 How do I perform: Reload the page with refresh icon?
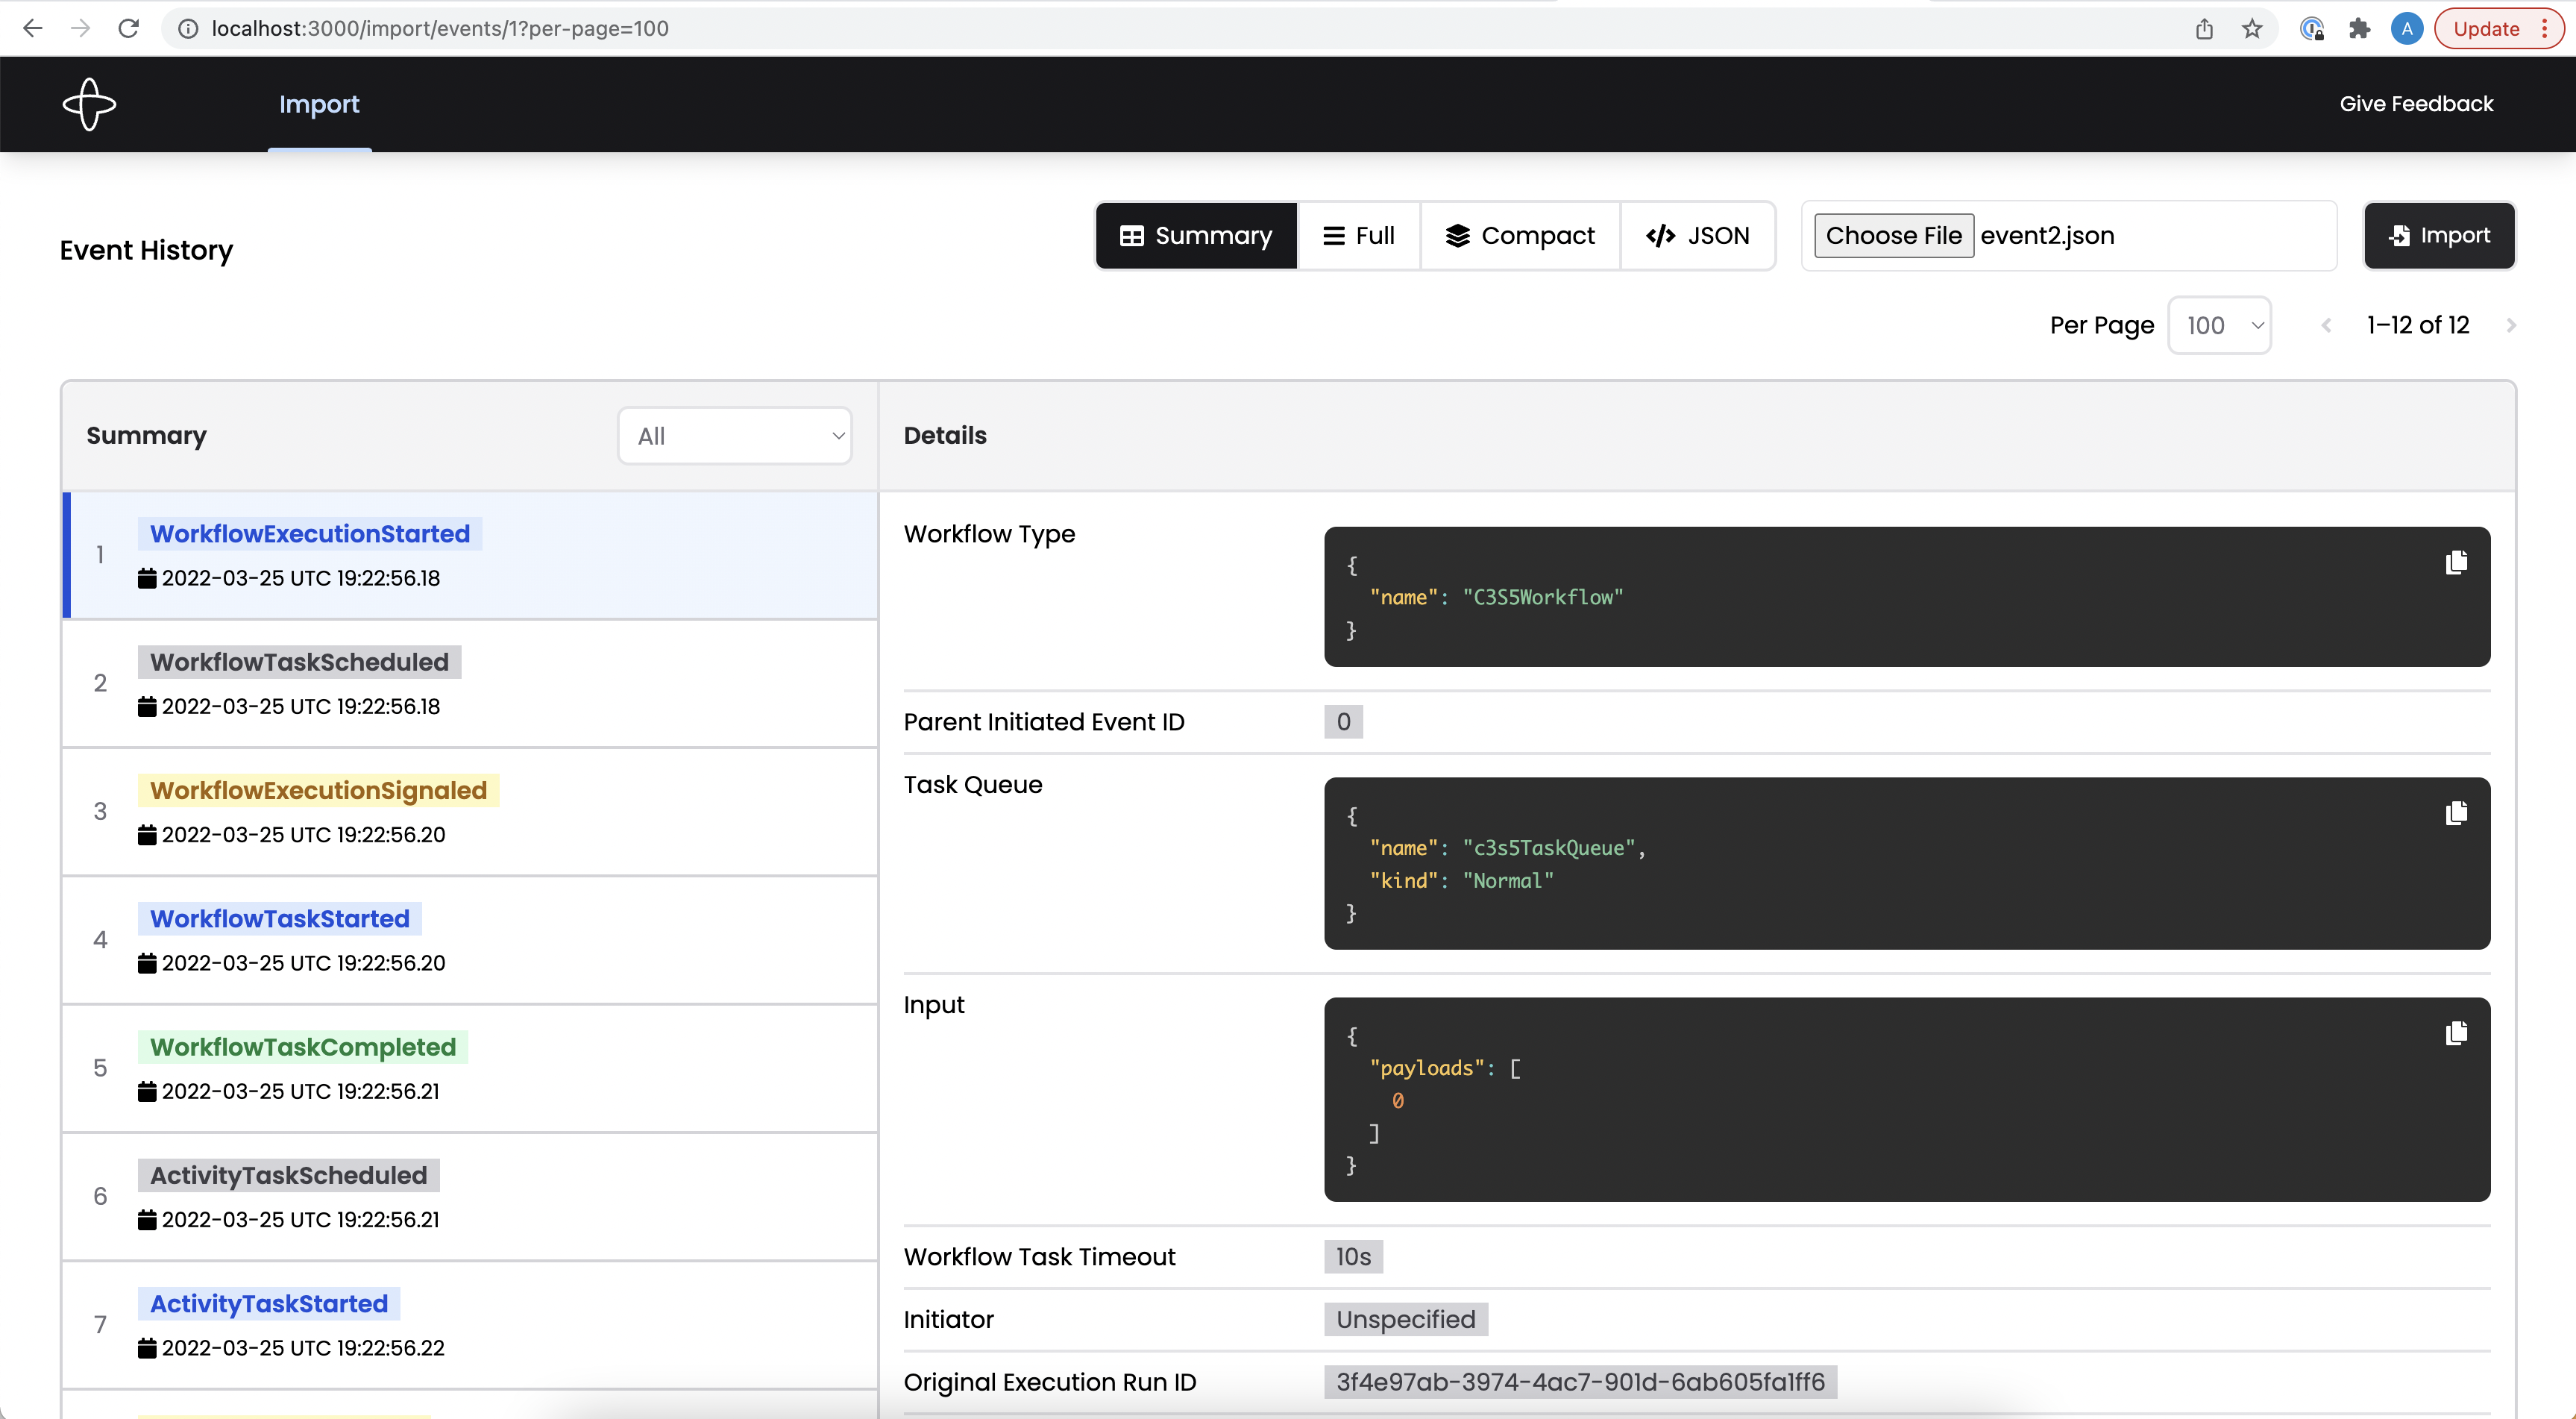pos(129,28)
